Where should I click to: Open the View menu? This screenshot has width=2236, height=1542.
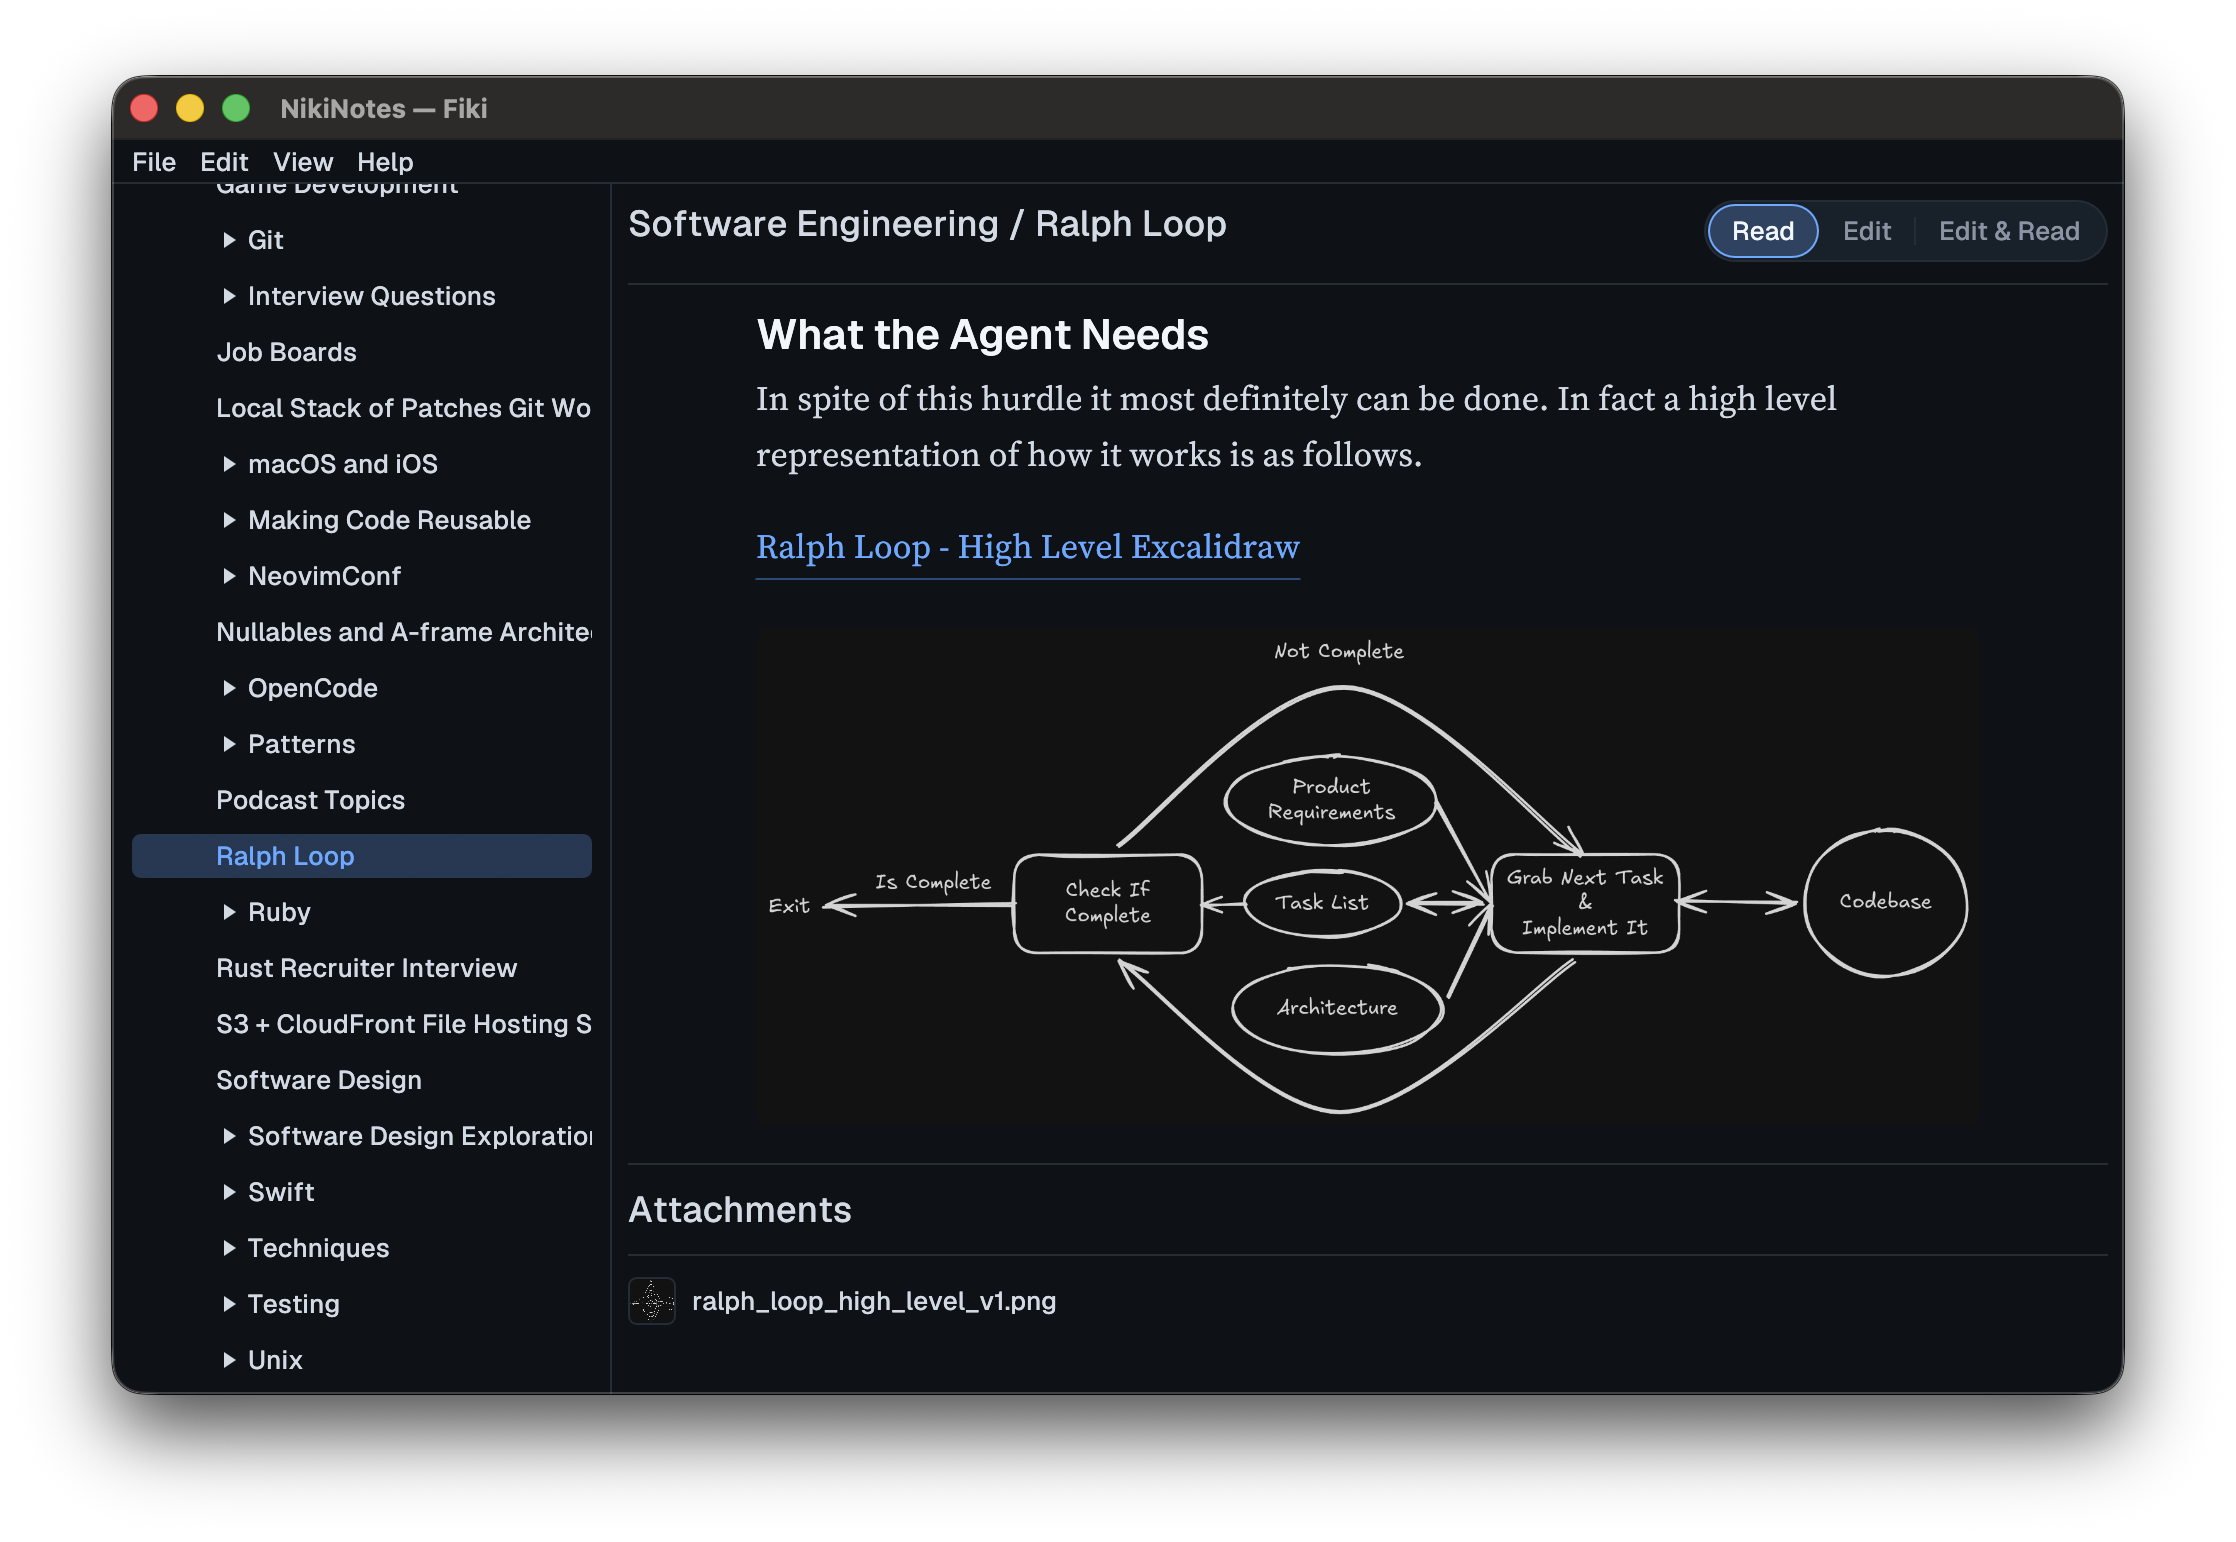(303, 162)
